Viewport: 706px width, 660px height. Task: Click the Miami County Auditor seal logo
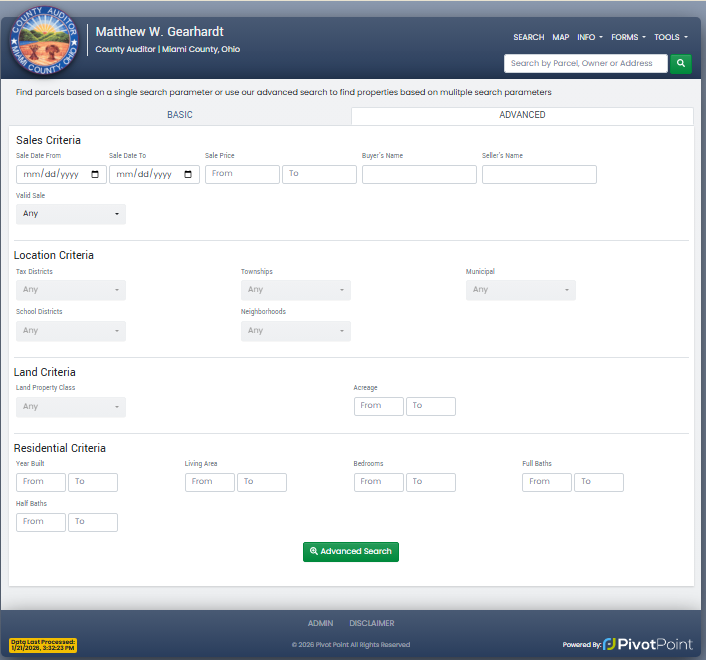(45, 46)
